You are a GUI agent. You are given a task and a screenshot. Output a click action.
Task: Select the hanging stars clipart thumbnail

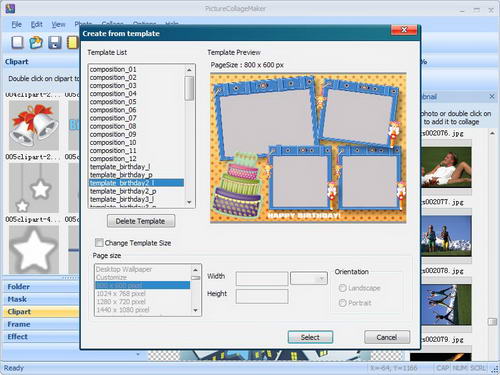pos(34,188)
